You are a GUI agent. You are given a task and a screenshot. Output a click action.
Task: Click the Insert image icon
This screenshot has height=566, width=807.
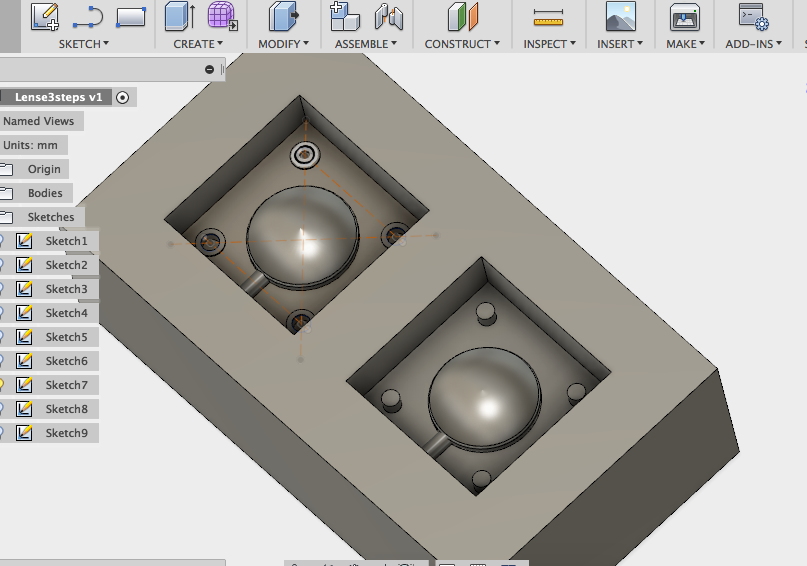coord(621,16)
